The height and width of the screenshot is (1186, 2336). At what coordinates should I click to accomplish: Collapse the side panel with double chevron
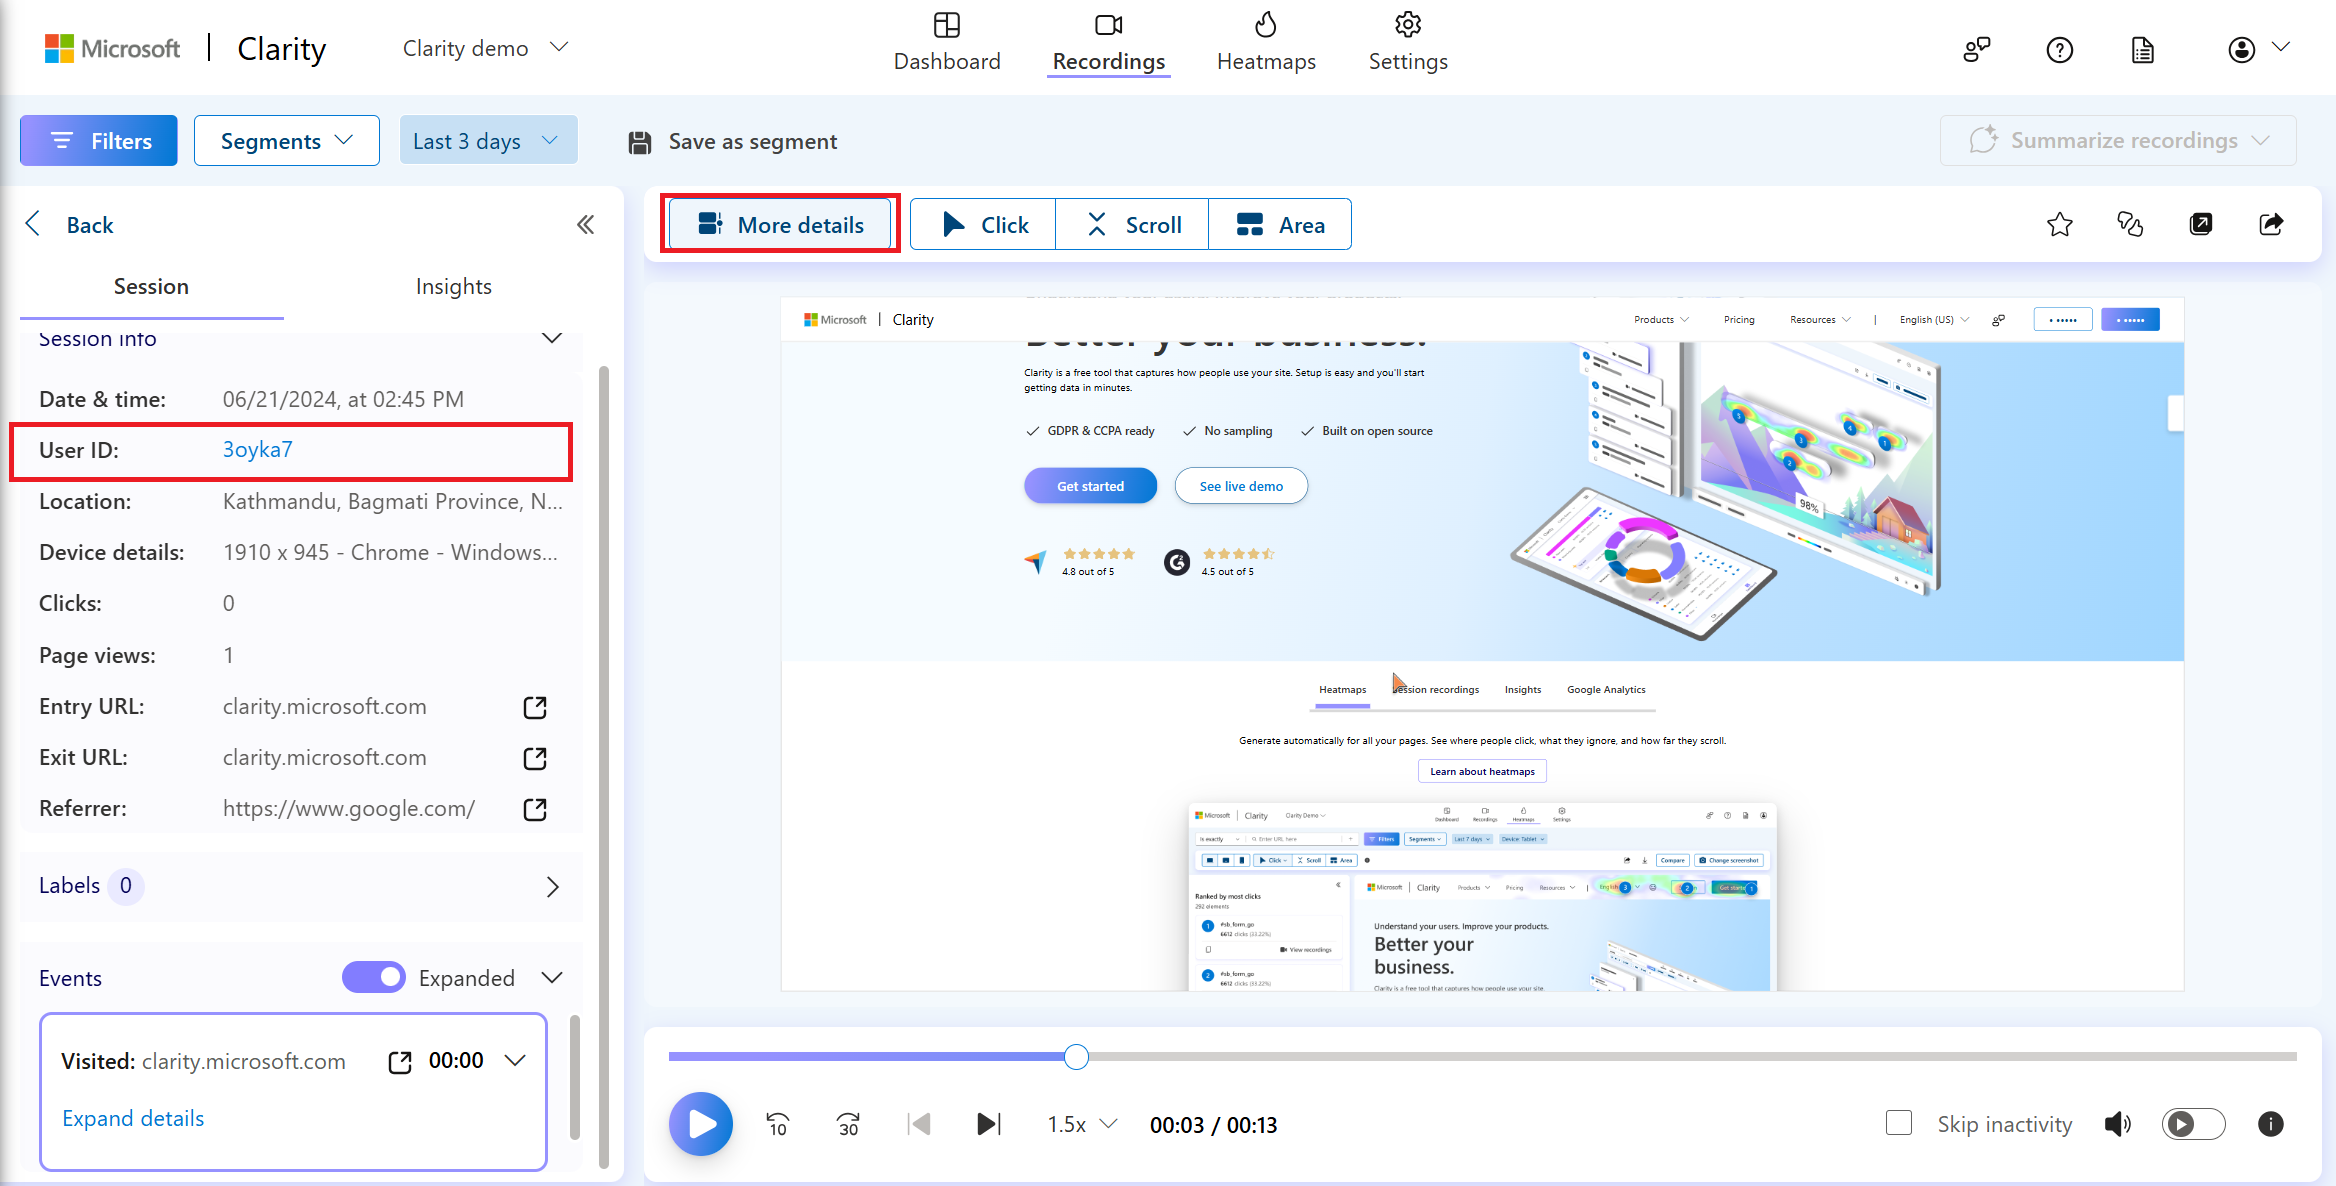[585, 225]
